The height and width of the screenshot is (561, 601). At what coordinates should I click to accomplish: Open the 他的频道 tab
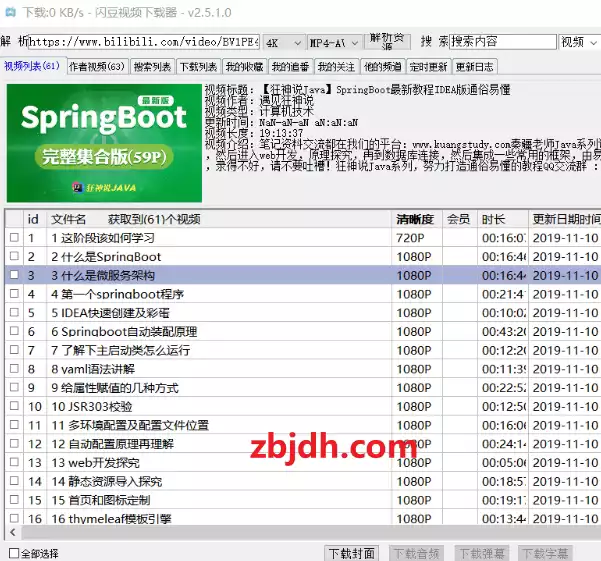coord(383,67)
